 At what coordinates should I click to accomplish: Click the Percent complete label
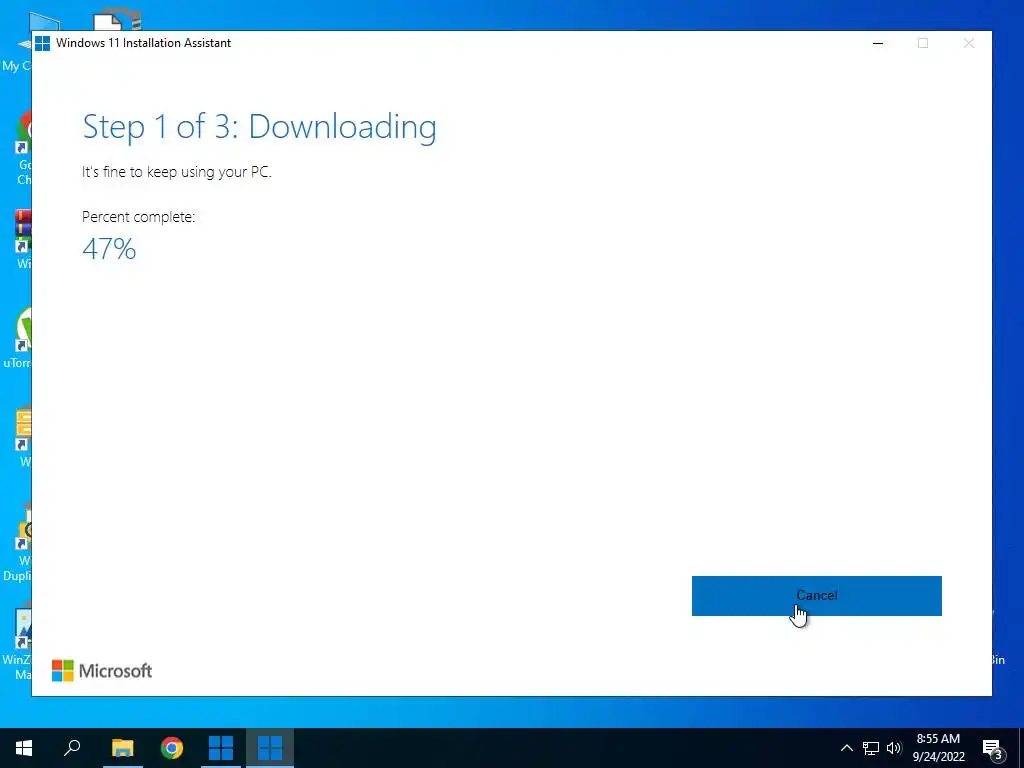tap(138, 217)
